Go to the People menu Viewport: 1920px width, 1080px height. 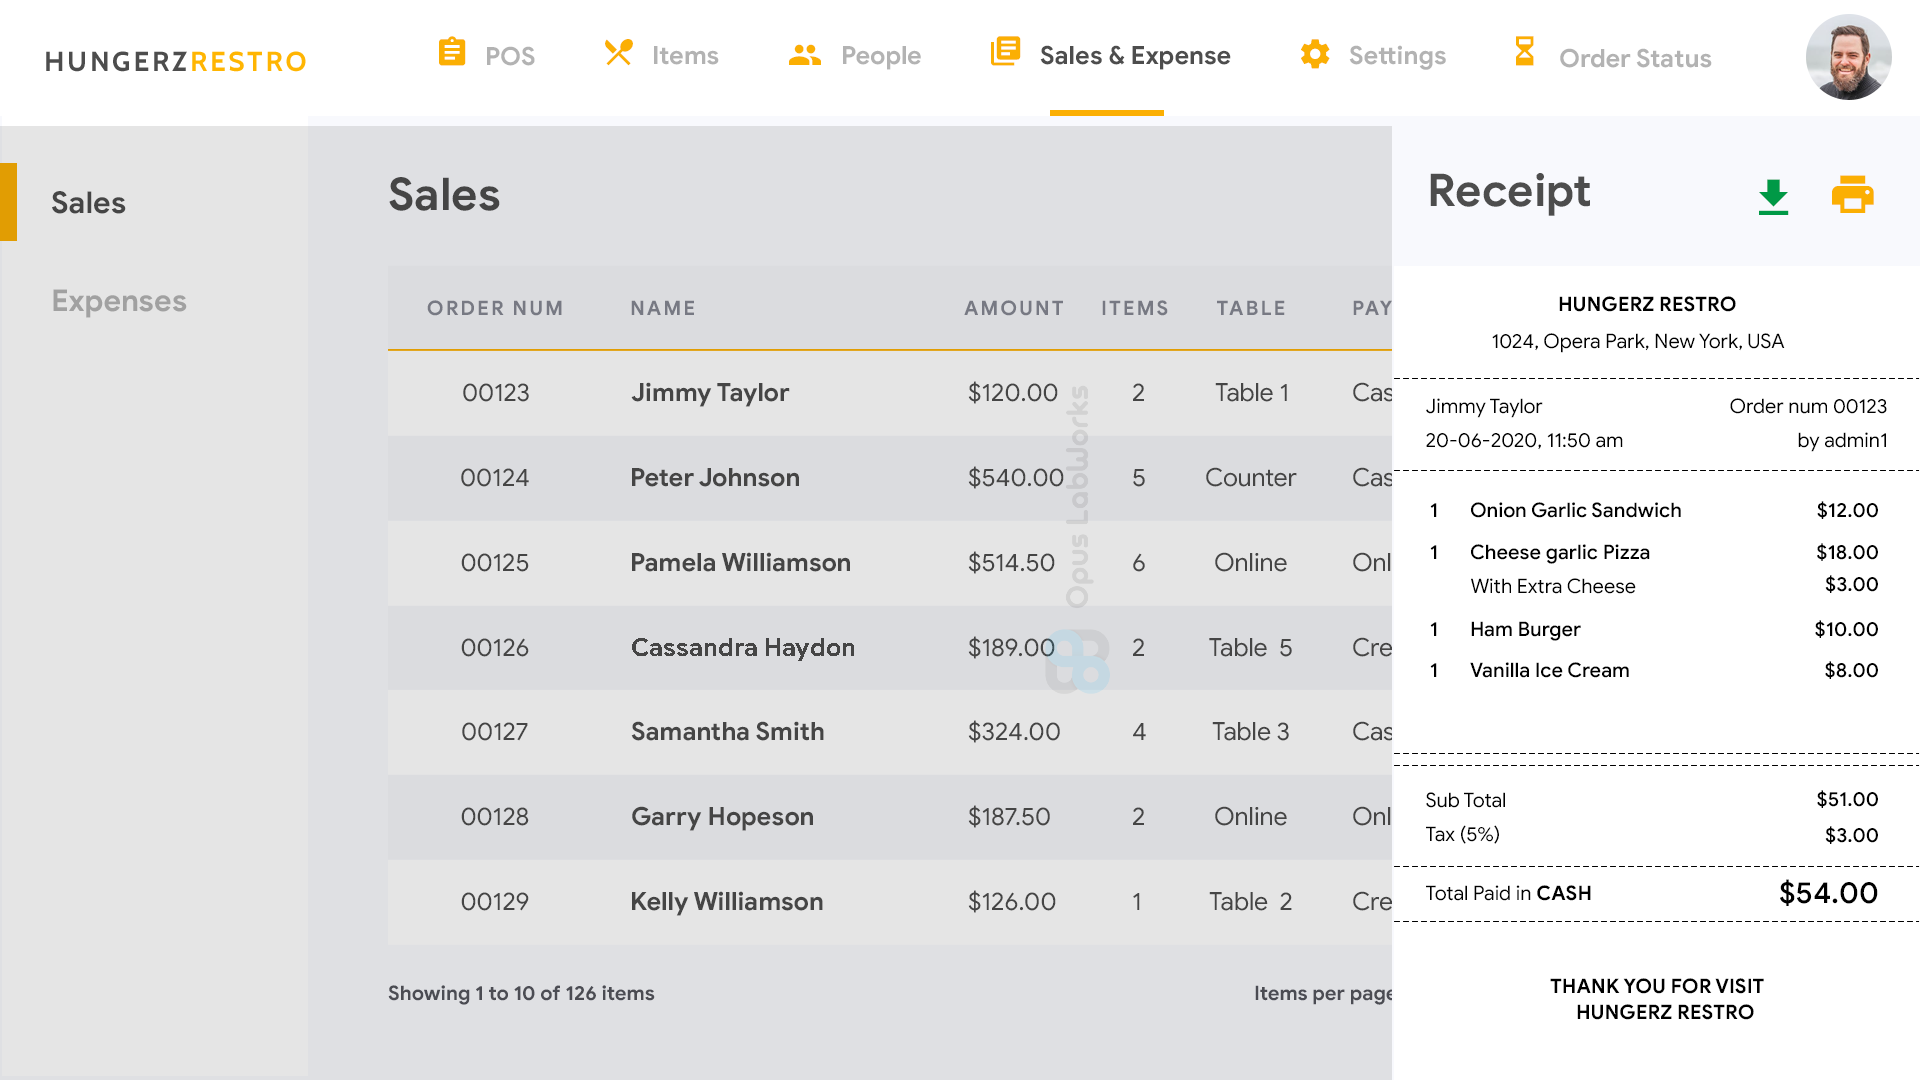pos(880,56)
